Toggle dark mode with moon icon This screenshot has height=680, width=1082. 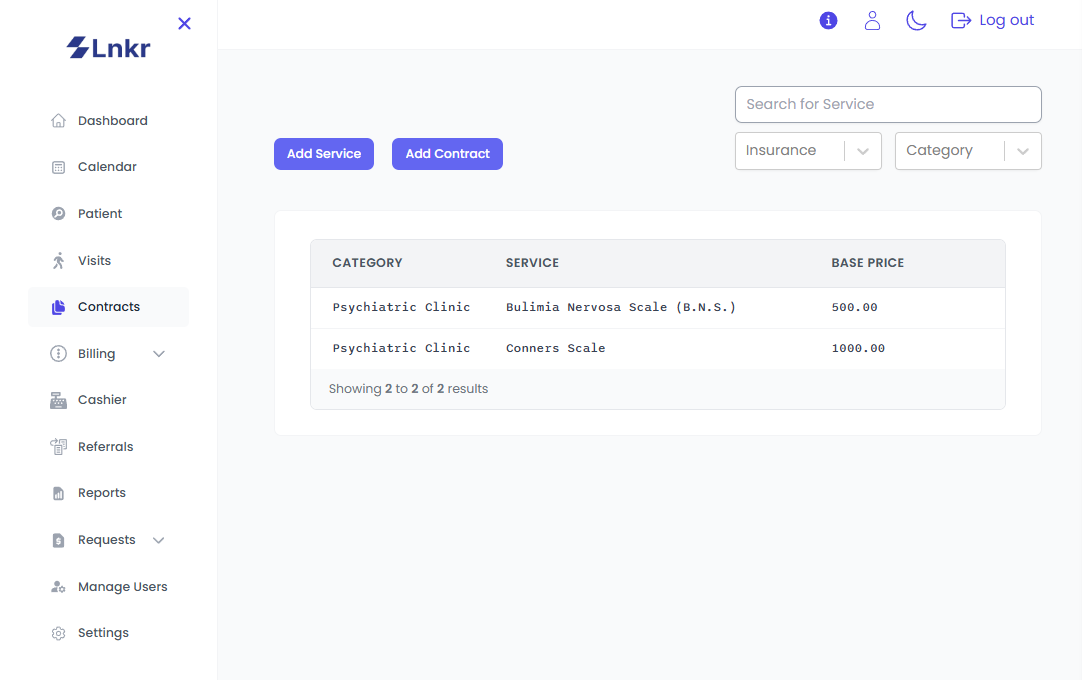coord(916,21)
